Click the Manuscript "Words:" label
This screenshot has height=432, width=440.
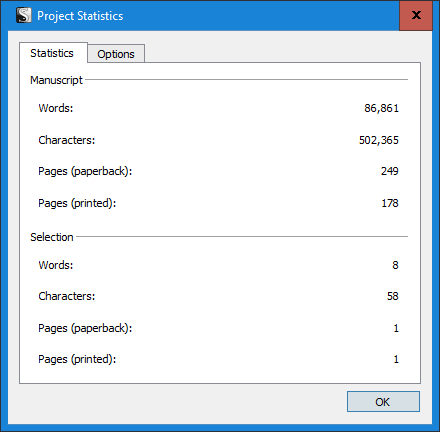(56, 108)
